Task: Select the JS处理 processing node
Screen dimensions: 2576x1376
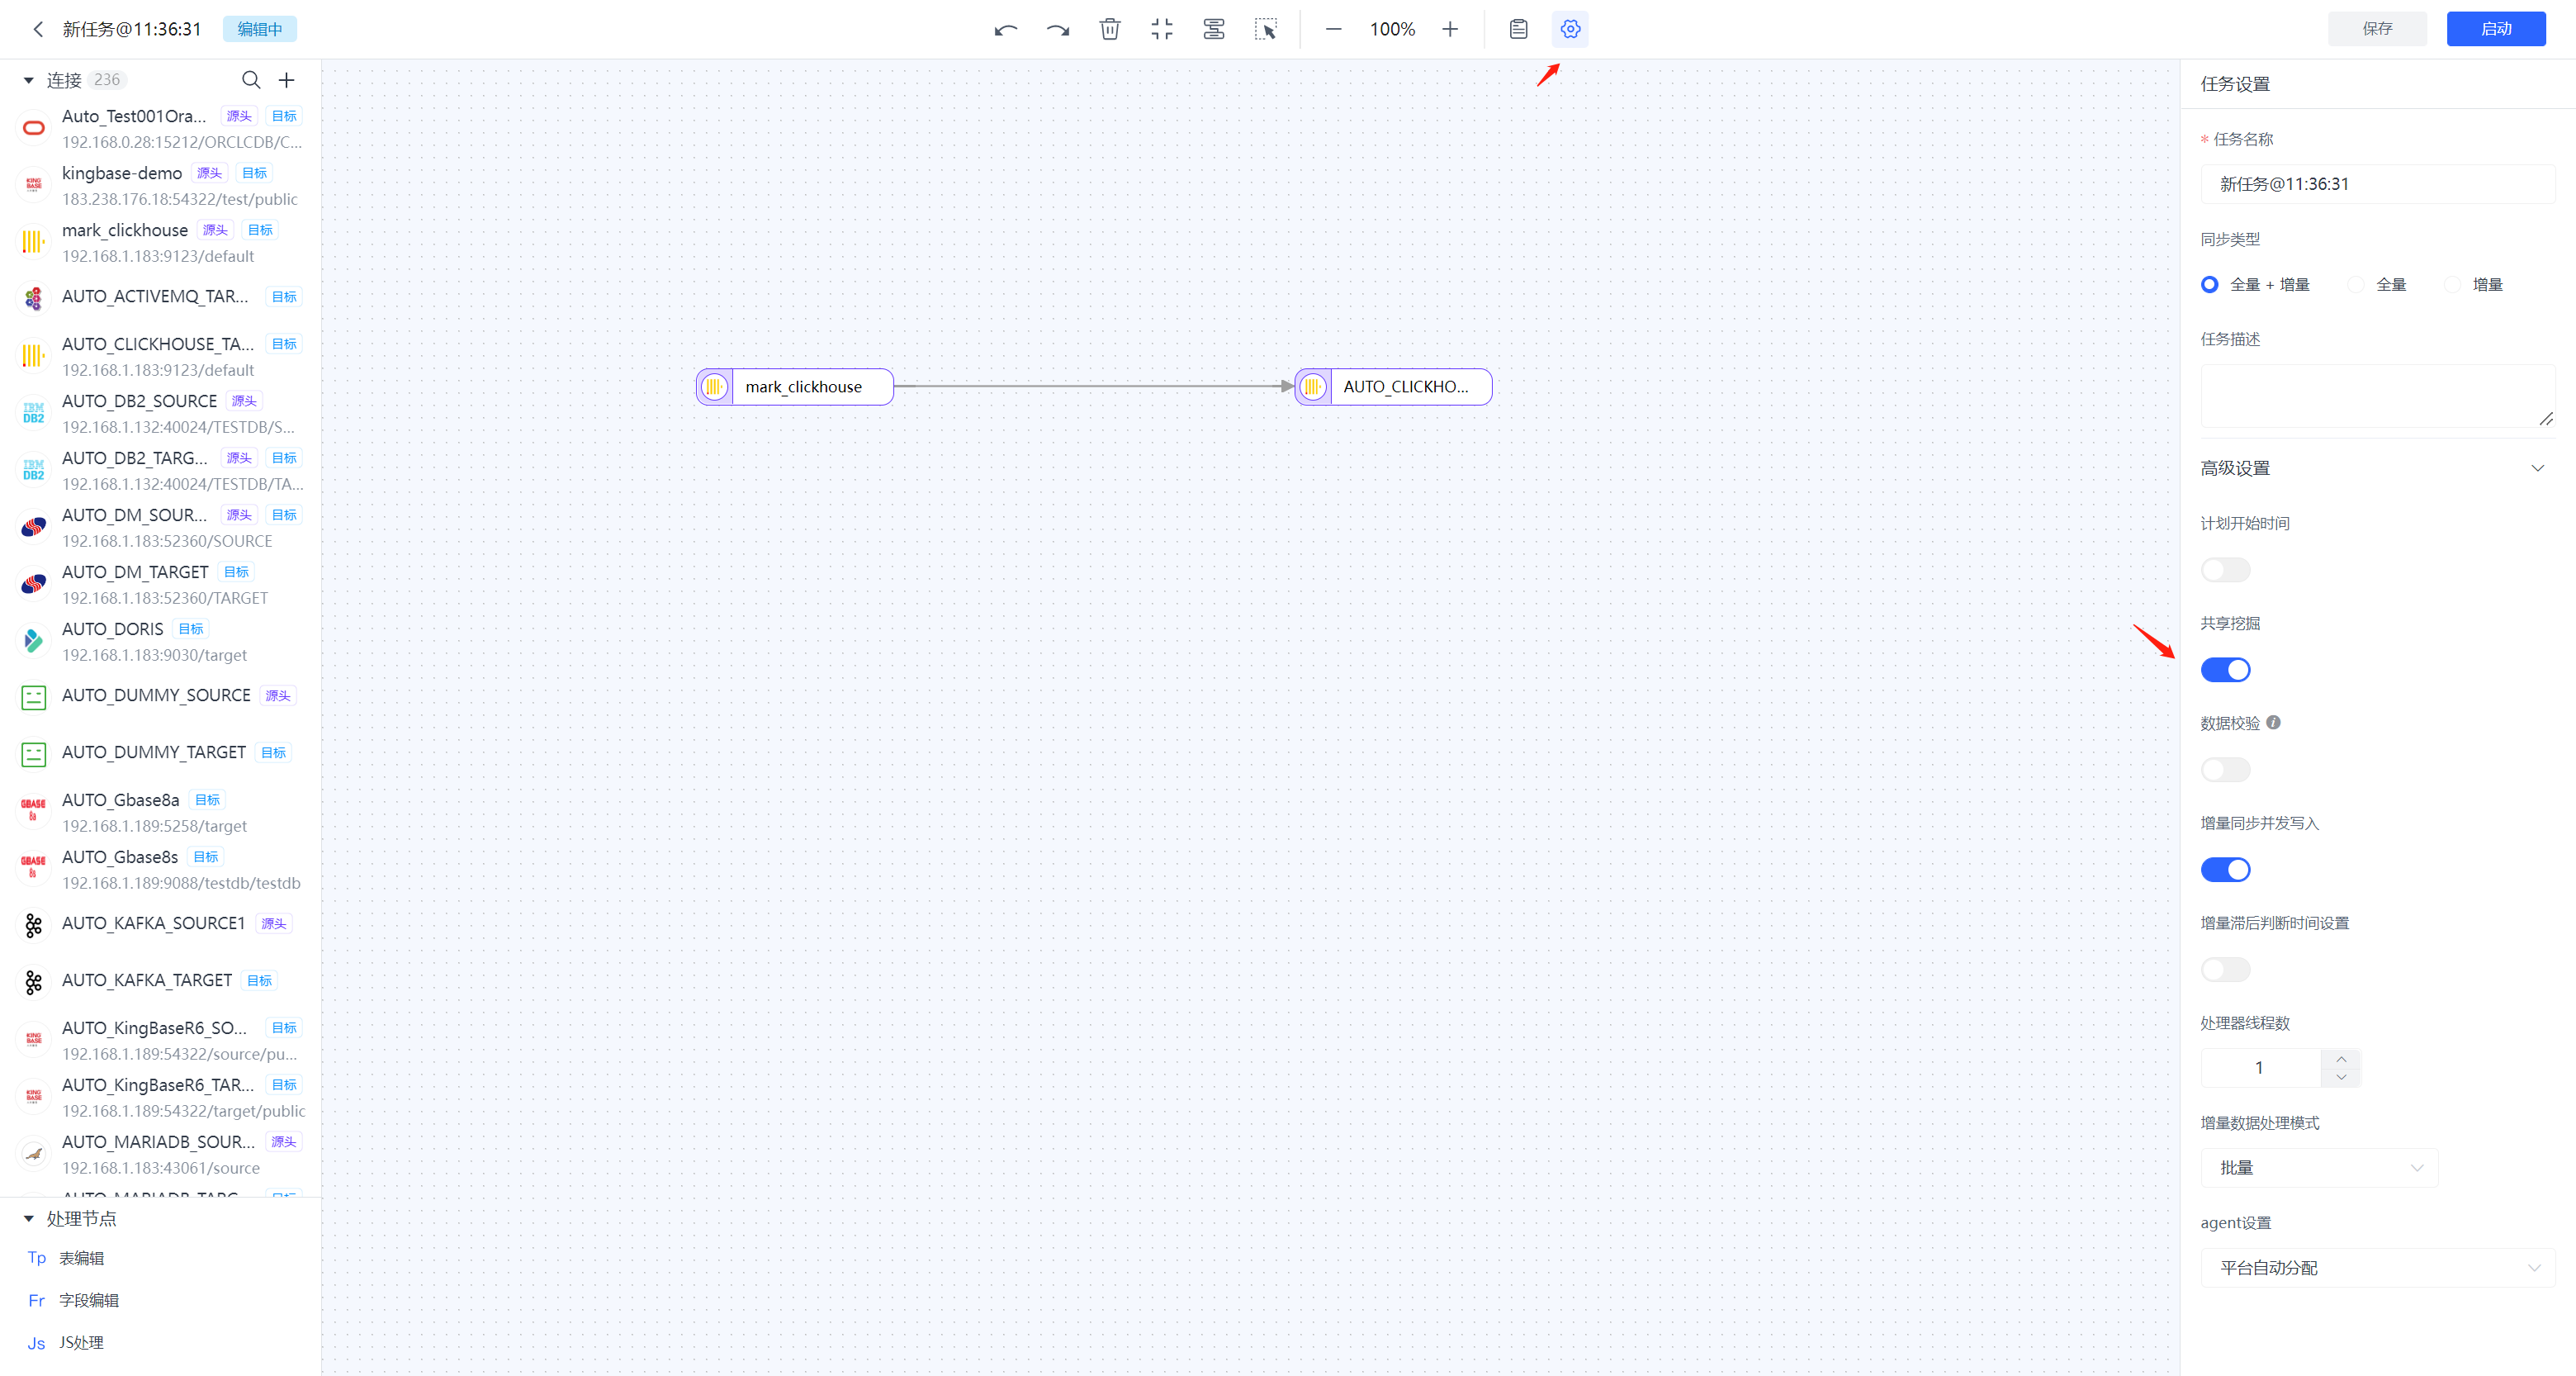Action: pos(80,1343)
